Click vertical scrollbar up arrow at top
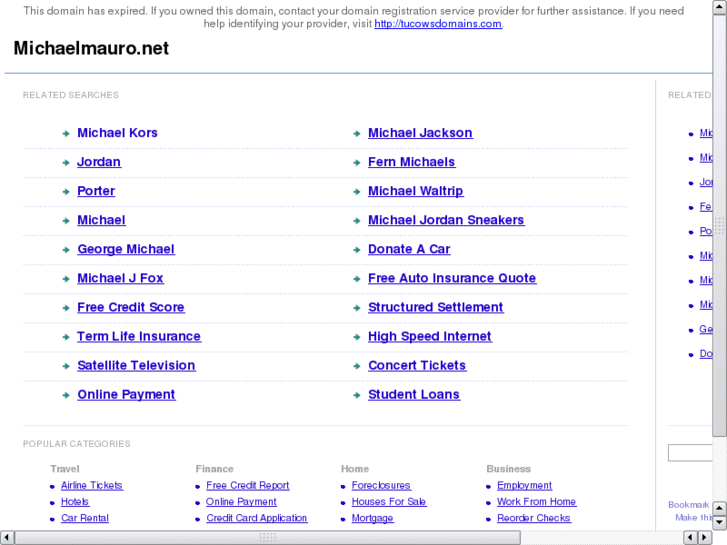This screenshot has width=727, height=545. (720, 6)
